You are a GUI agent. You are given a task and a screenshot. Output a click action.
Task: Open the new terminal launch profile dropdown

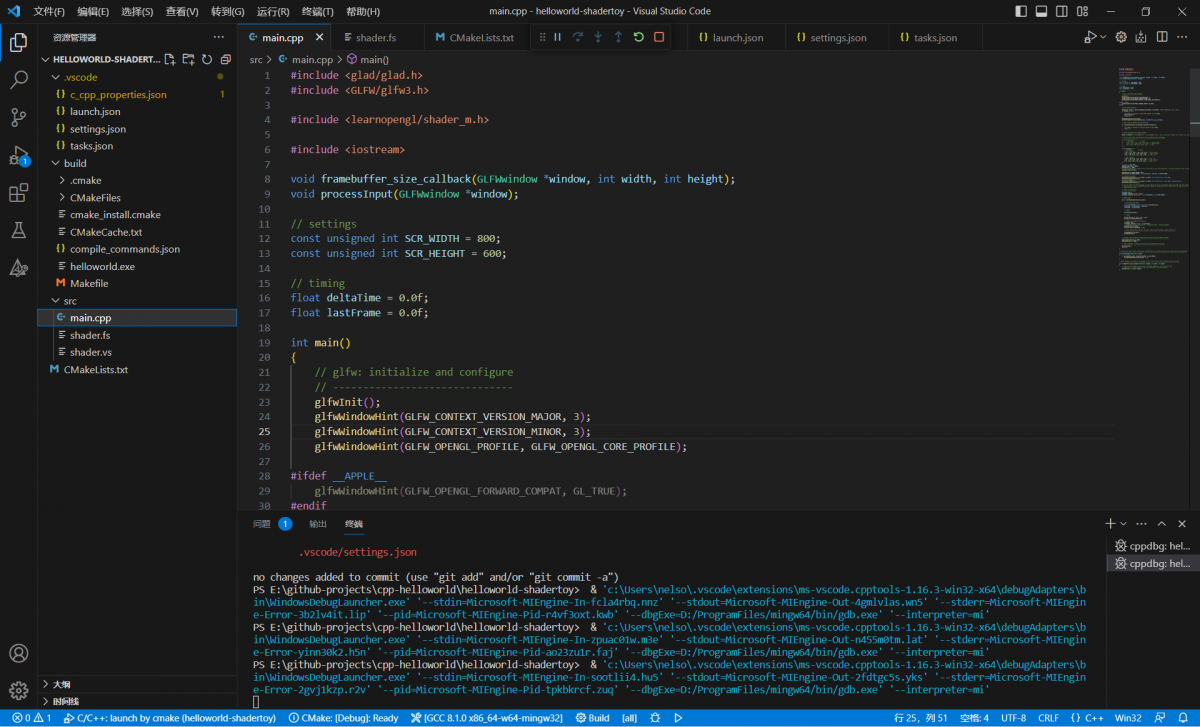click(1124, 523)
